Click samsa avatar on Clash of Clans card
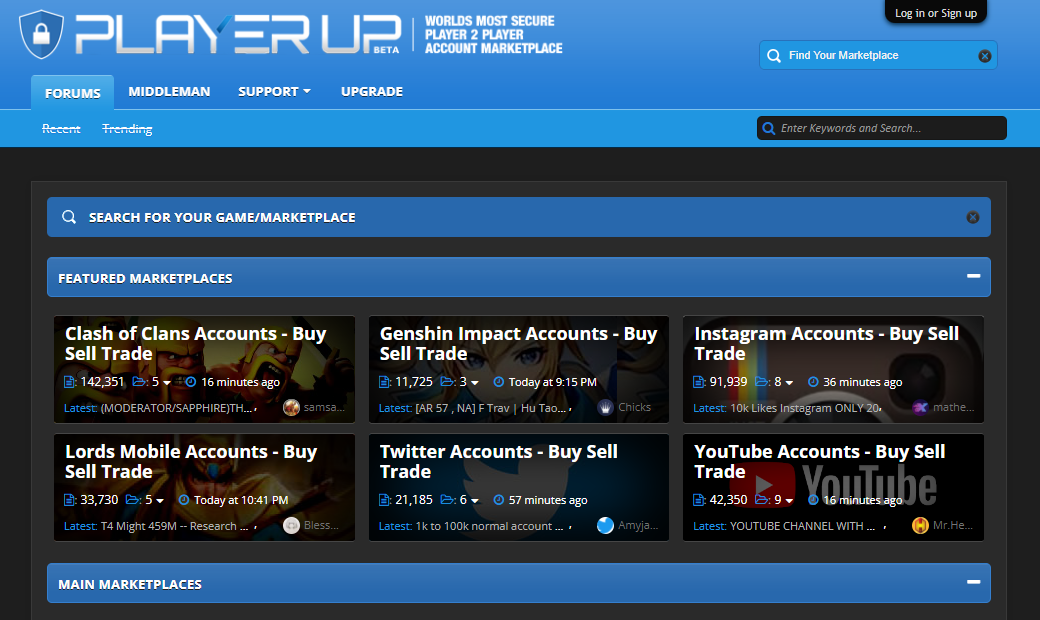Screen dimensions: 1040x620 (x=291, y=407)
